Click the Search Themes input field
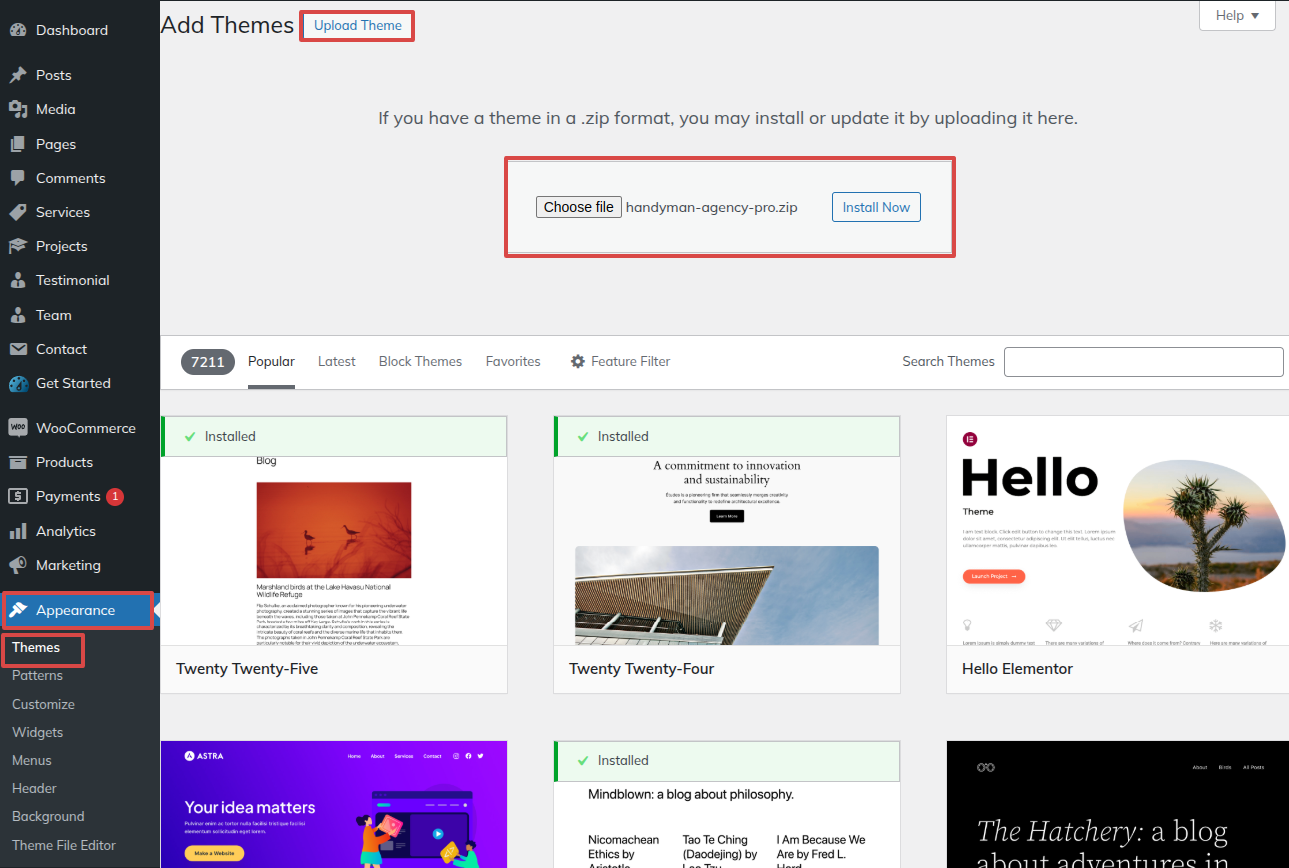The height and width of the screenshot is (868, 1289). click(x=1143, y=361)
